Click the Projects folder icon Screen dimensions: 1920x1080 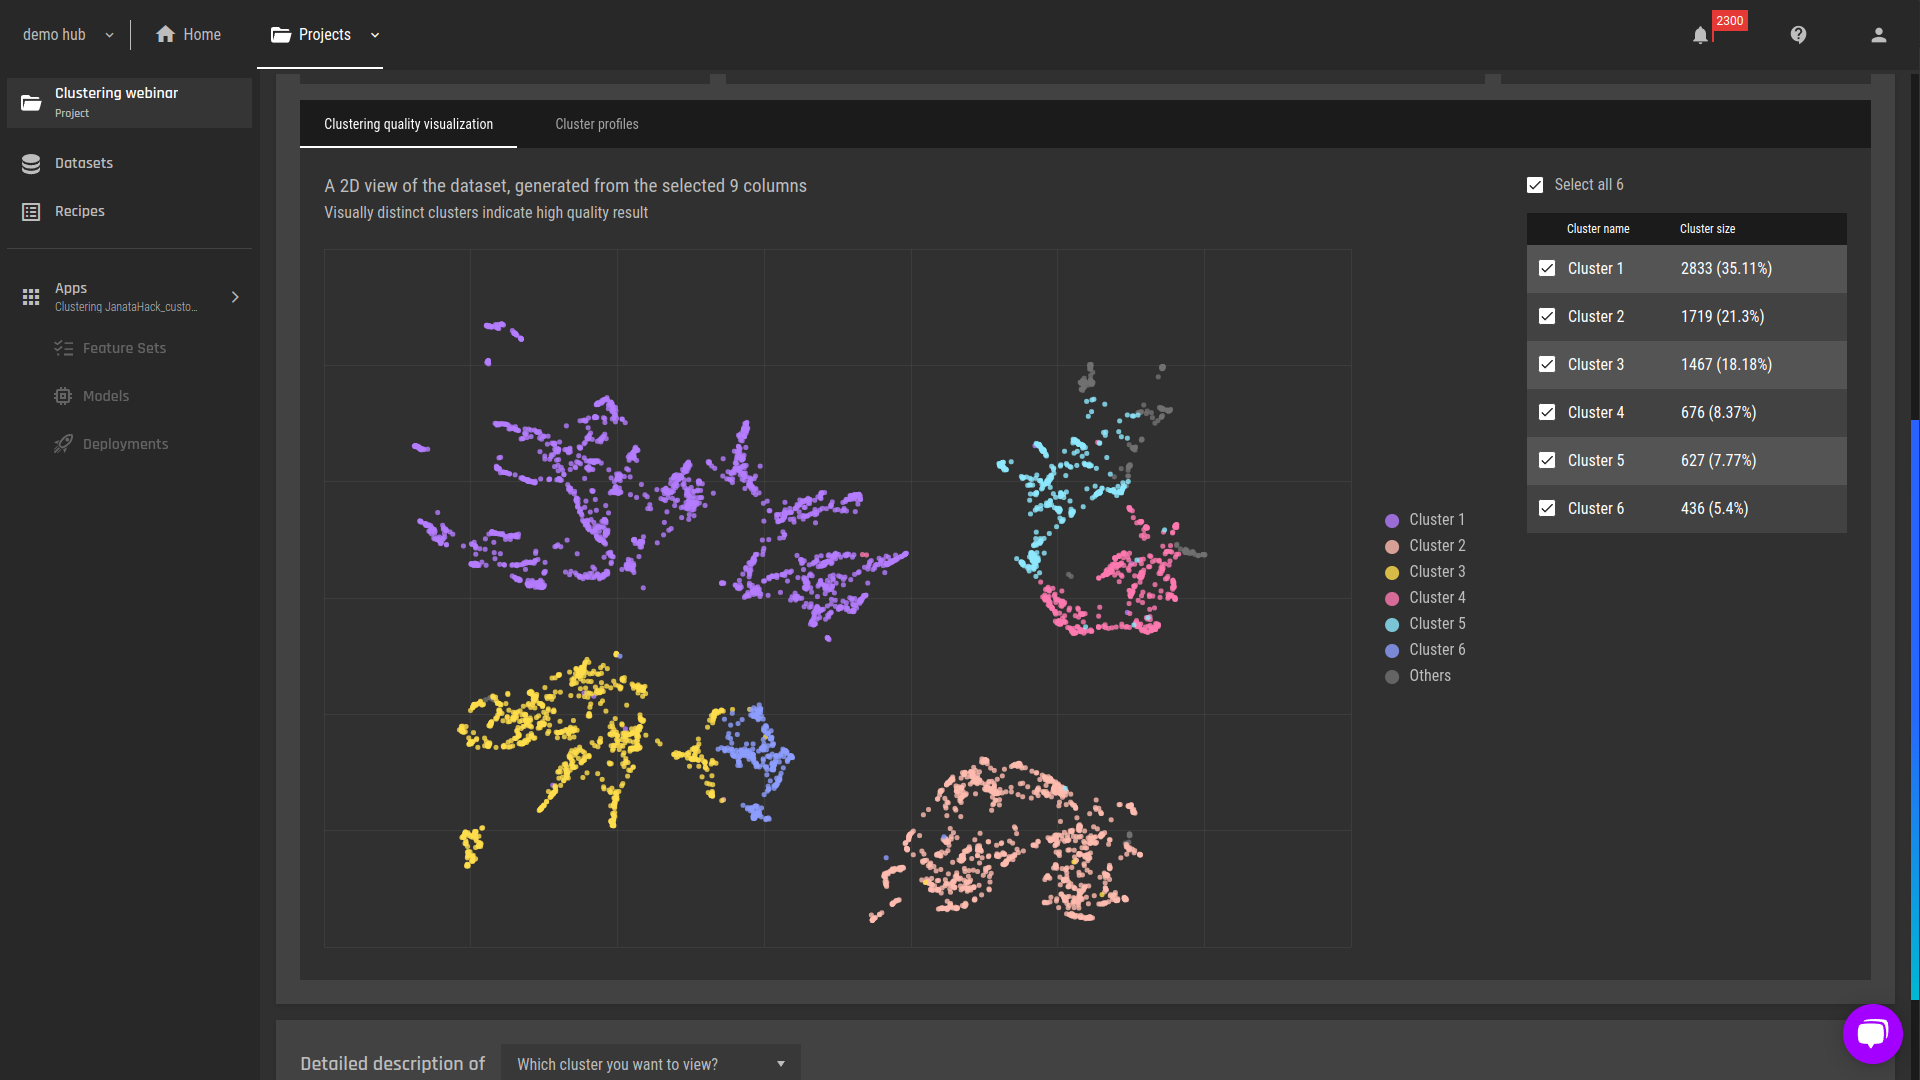coord(281,34)
